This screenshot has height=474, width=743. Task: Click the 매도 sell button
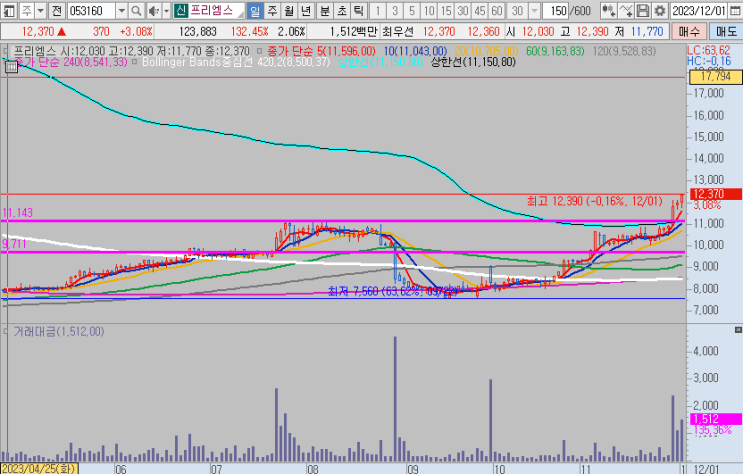pyautogui.click(x=726, y=32)
